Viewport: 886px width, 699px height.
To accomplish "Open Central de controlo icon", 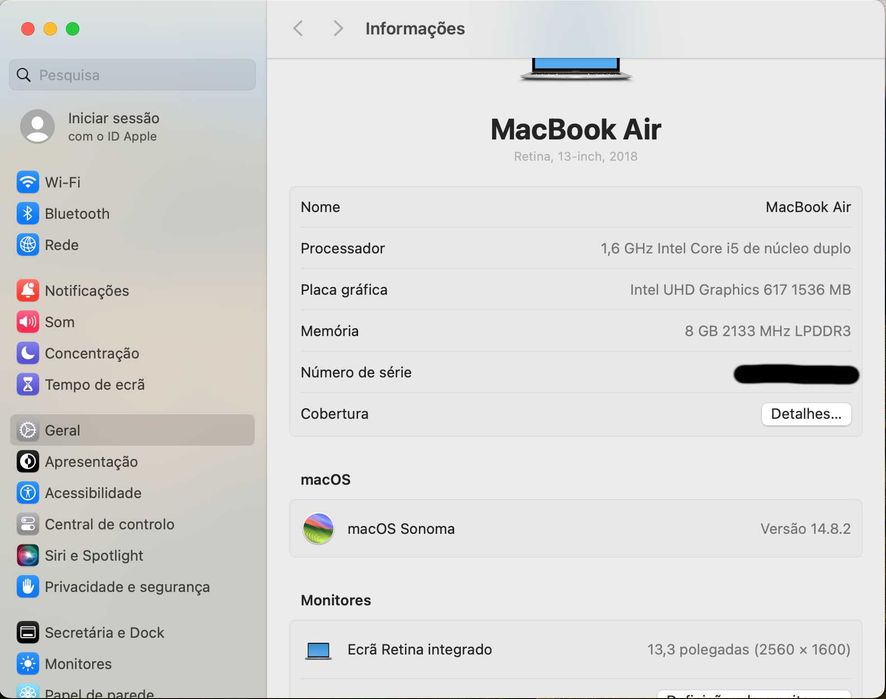I will (28, 524).
